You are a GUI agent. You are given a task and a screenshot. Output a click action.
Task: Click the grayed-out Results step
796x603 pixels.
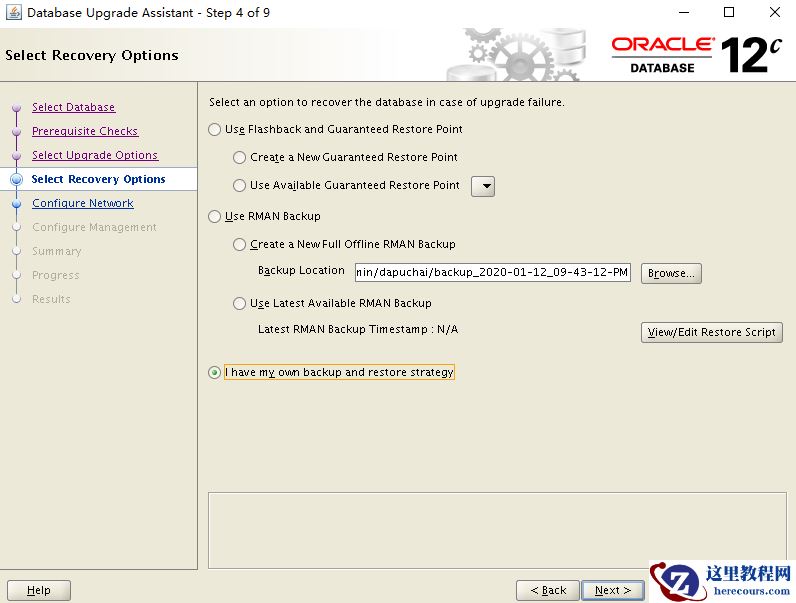coord(51,299)
